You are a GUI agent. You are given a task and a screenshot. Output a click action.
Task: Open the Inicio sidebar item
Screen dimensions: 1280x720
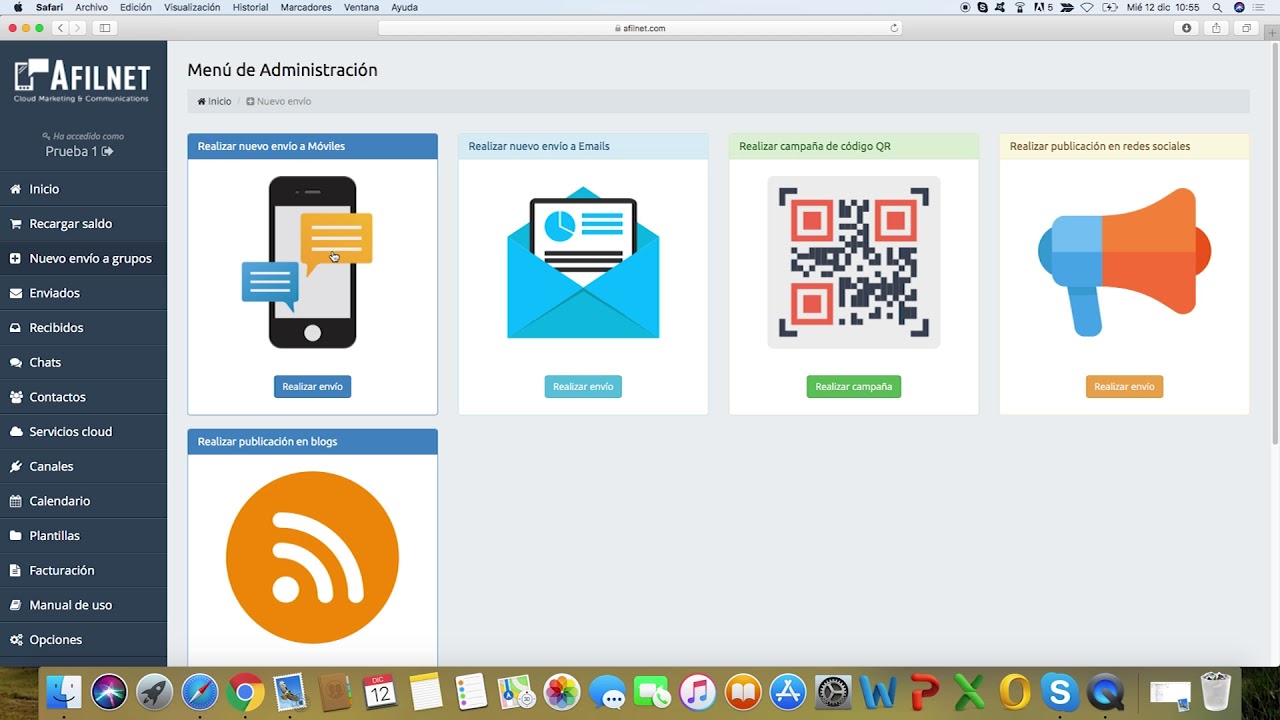pyautogui.click(x=83, y=189)
